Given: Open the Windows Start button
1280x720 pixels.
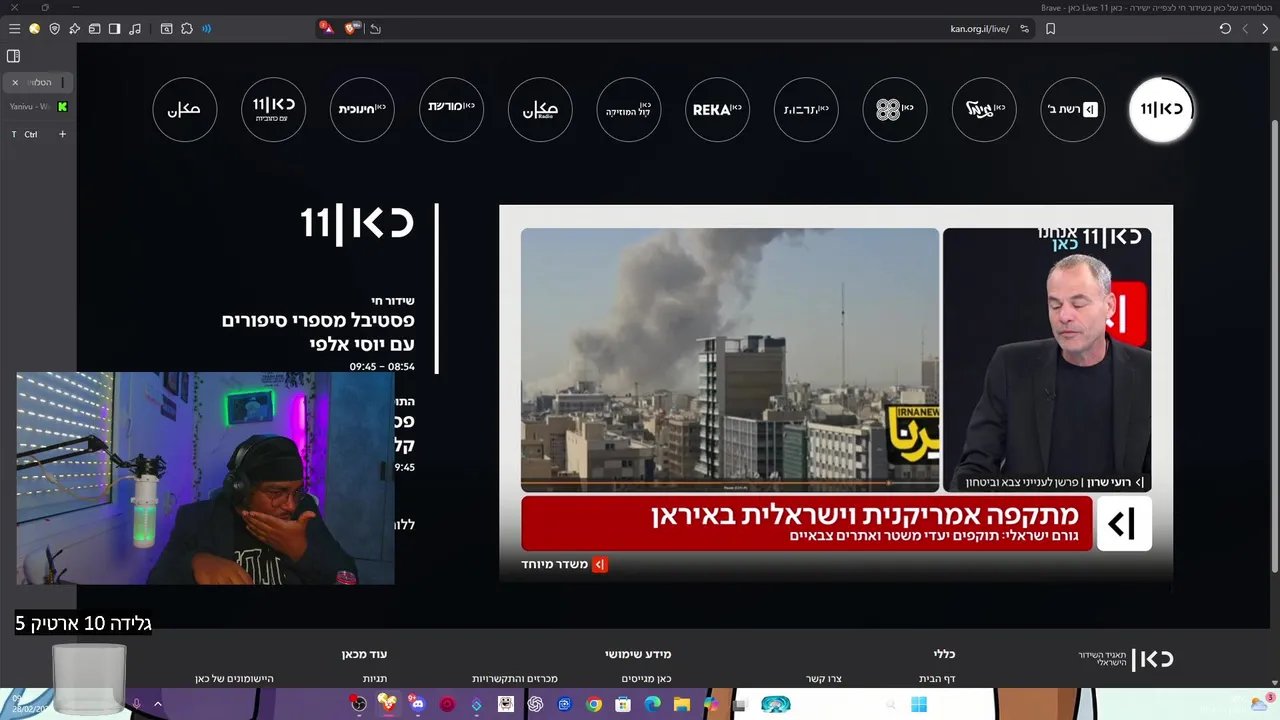Looking at the screenshot, I should point(919,704).
